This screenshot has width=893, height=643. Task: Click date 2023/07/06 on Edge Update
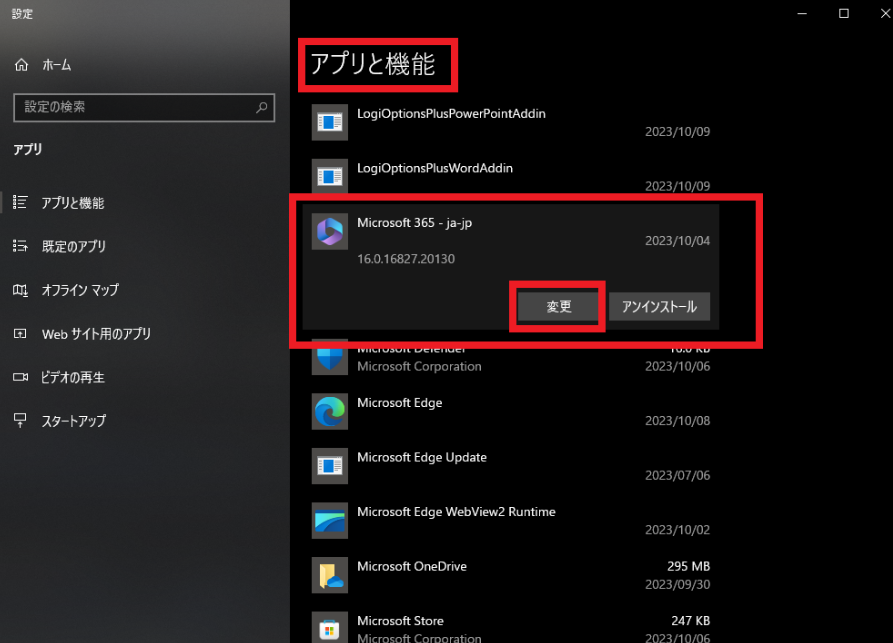click(x=677, y=476)
